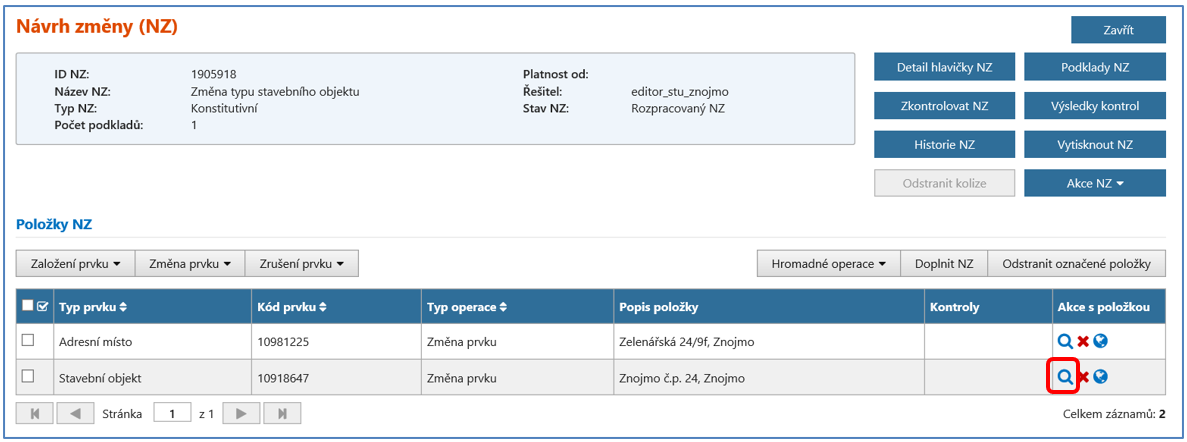The image size is (1187, 442).
Task: Click the Zavřít button
Action: [x=1118, y=30]
